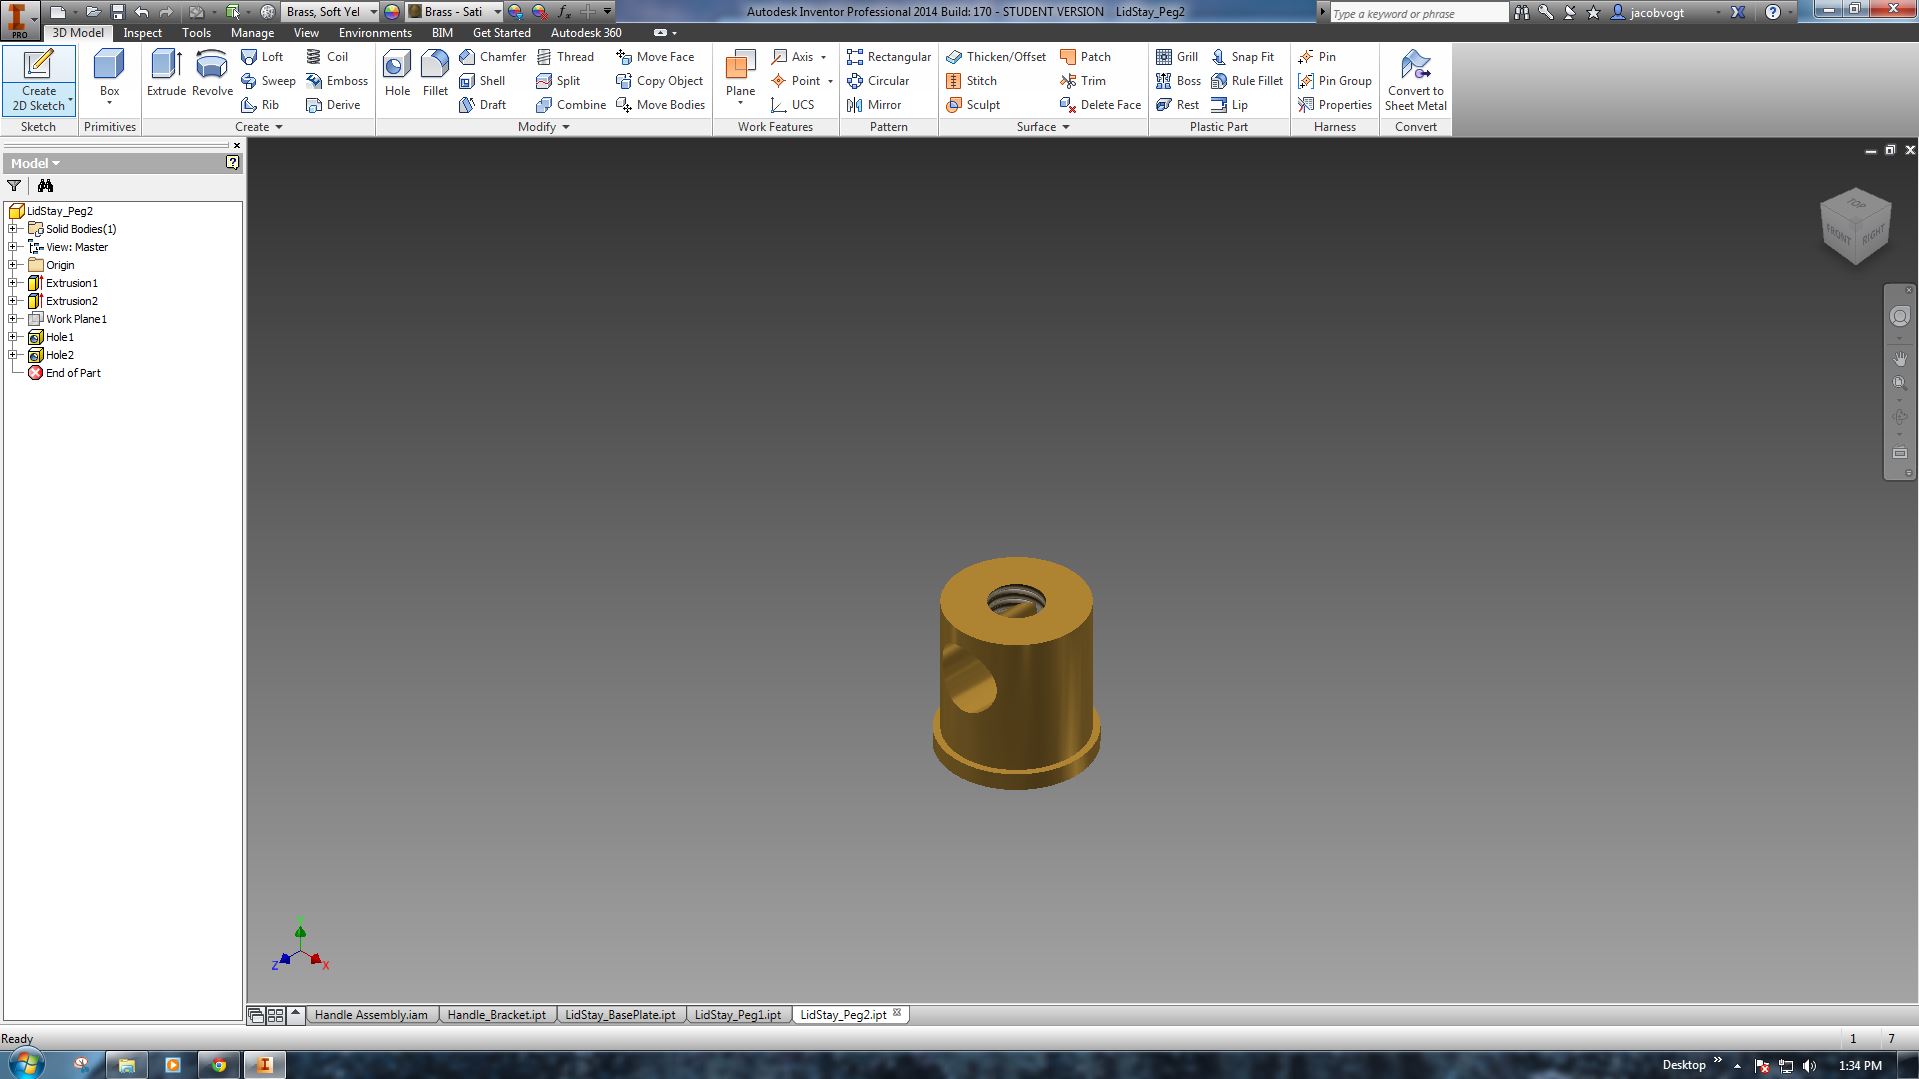Screen dimensions: 1919x1079
Task: Choose the Rib tool
Action: [x=260, y=105]
